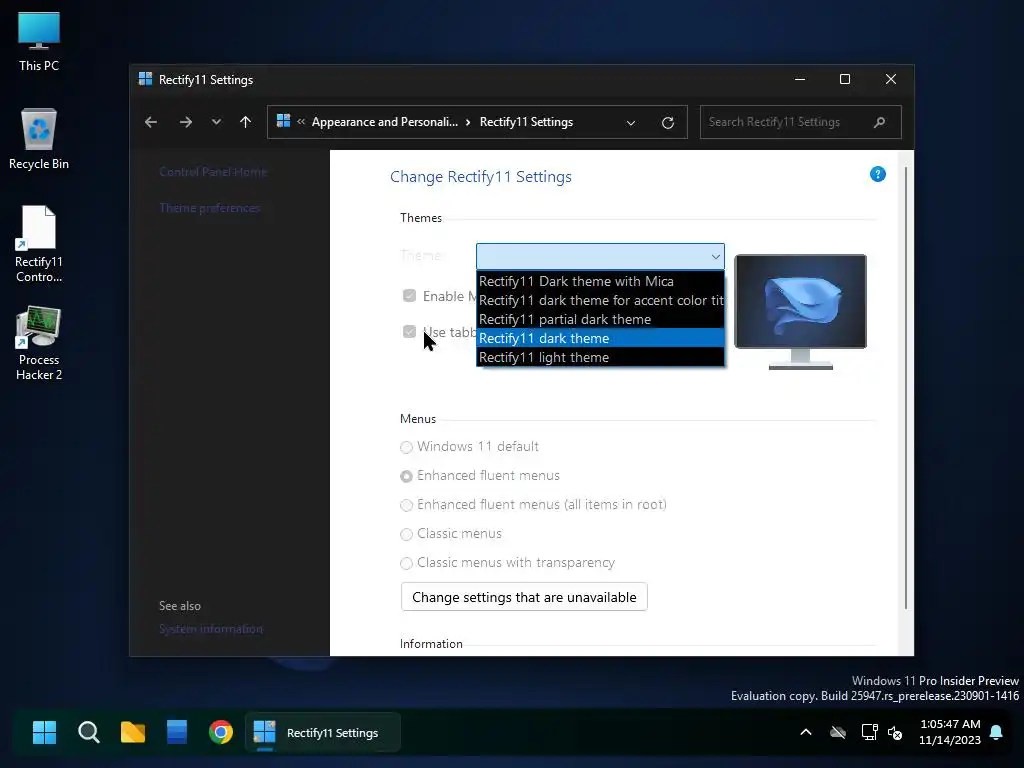The height and width of the screenshot is (768, 1024).
Task: Choose Rectify11 Dark theme with Mica
Action: pyautogui.click(x=600, y=281)
